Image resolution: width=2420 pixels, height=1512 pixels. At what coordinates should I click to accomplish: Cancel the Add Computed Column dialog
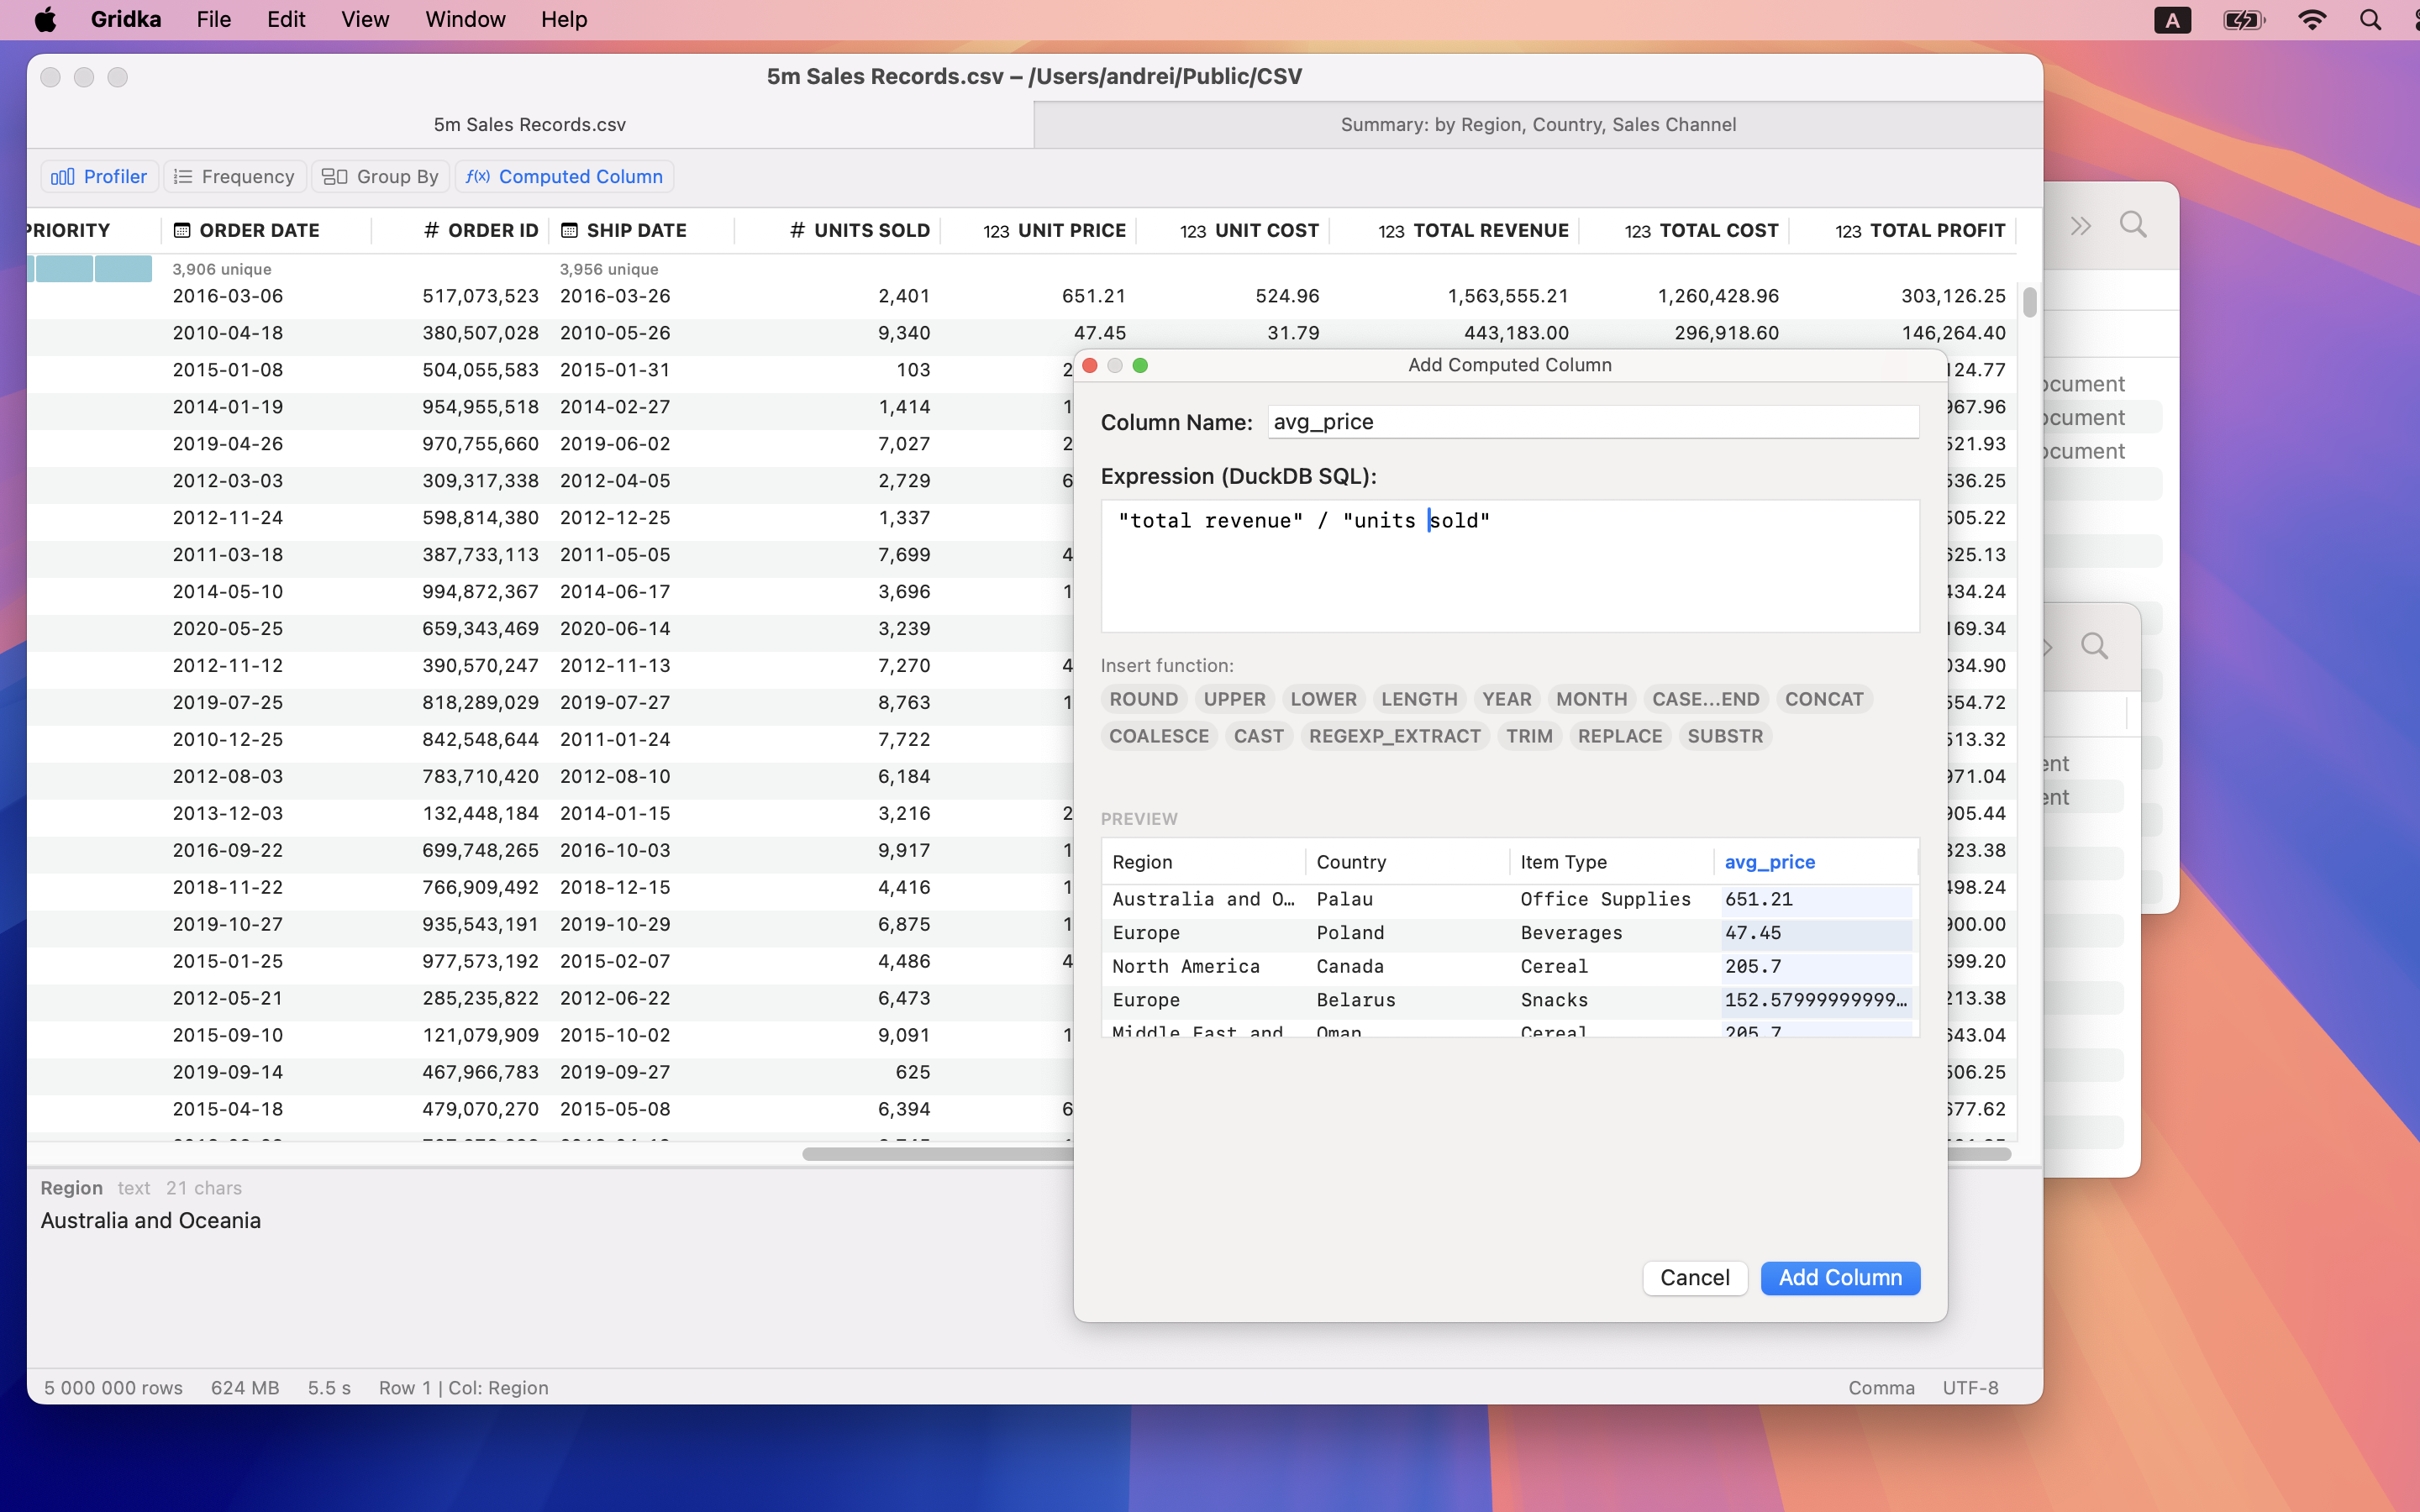1694,1277
